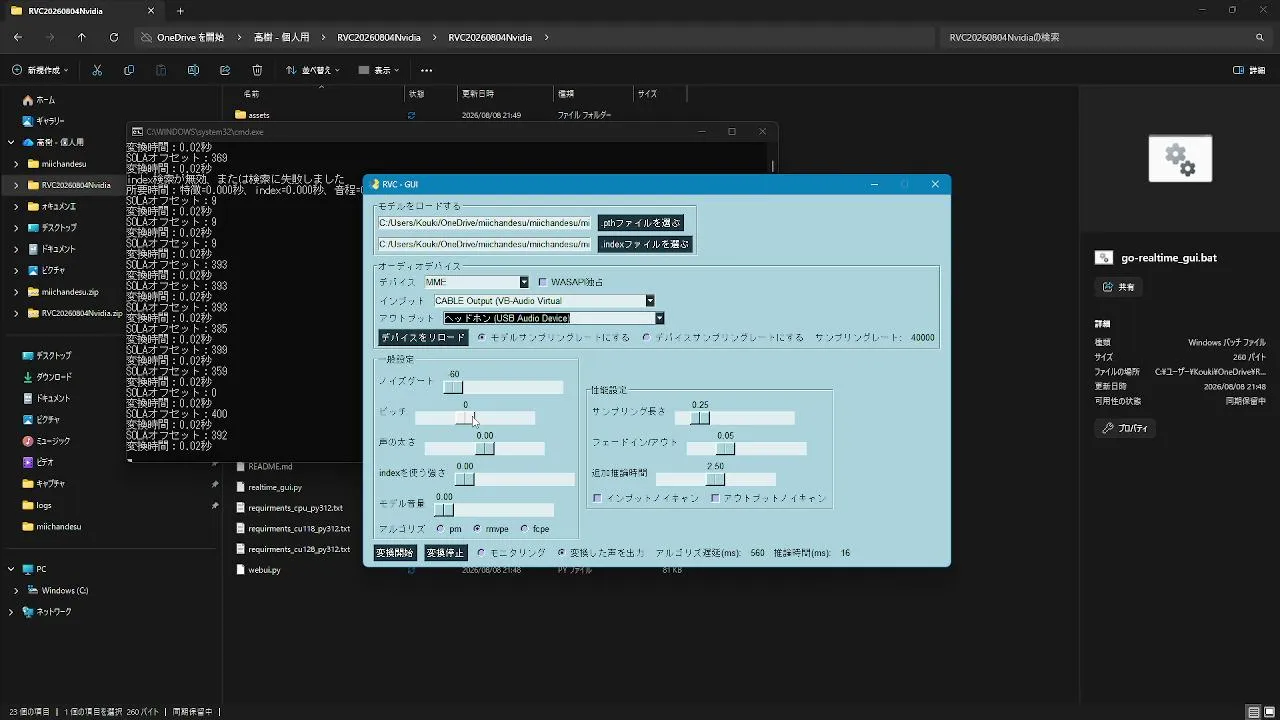Screen dimensions: 1280x720
Task: Click the .index file select button
Action: coord(645,244)
